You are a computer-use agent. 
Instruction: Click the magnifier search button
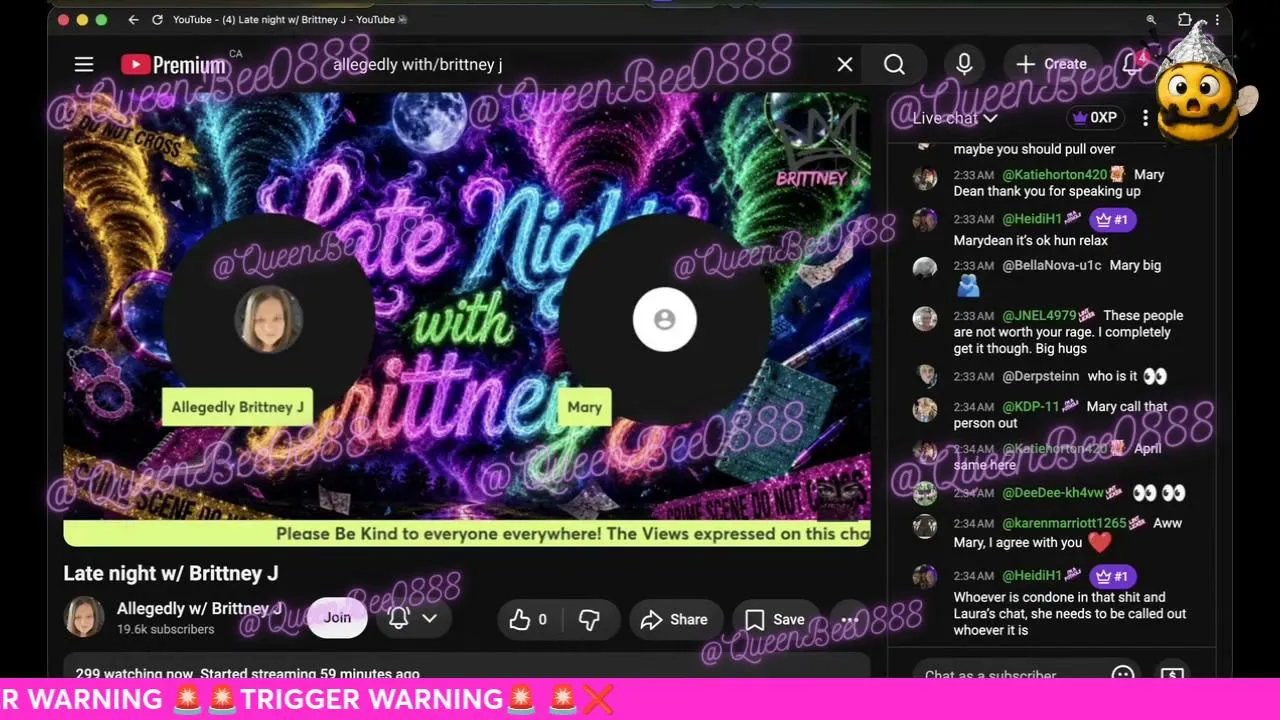894,64
